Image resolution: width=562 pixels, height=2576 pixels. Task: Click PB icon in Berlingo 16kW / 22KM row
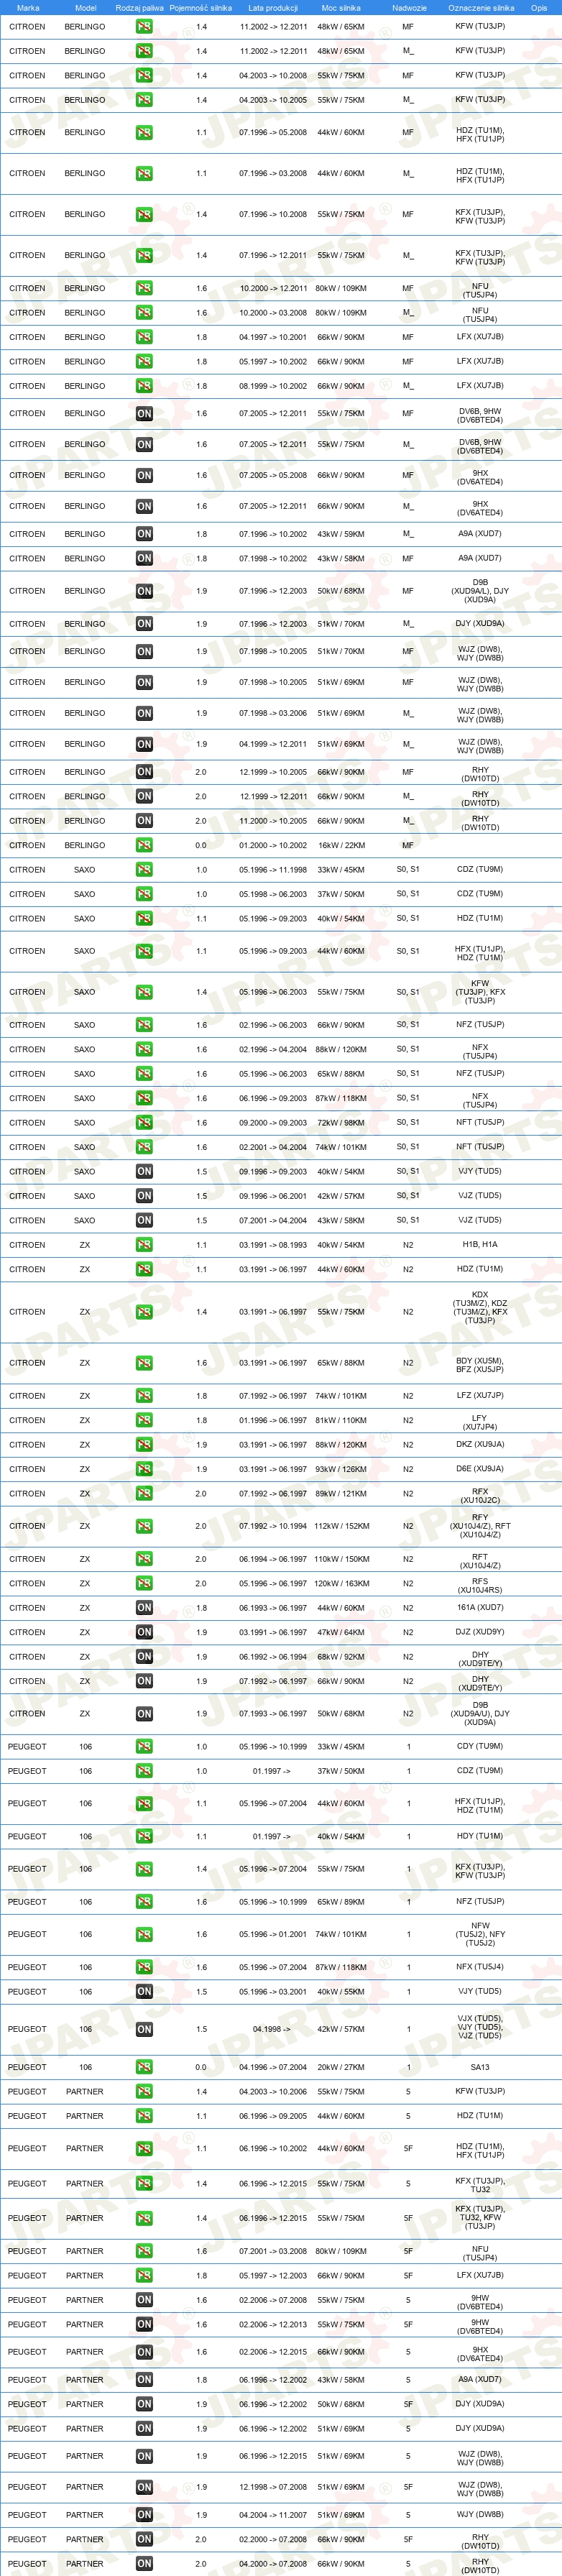[144, 846]
